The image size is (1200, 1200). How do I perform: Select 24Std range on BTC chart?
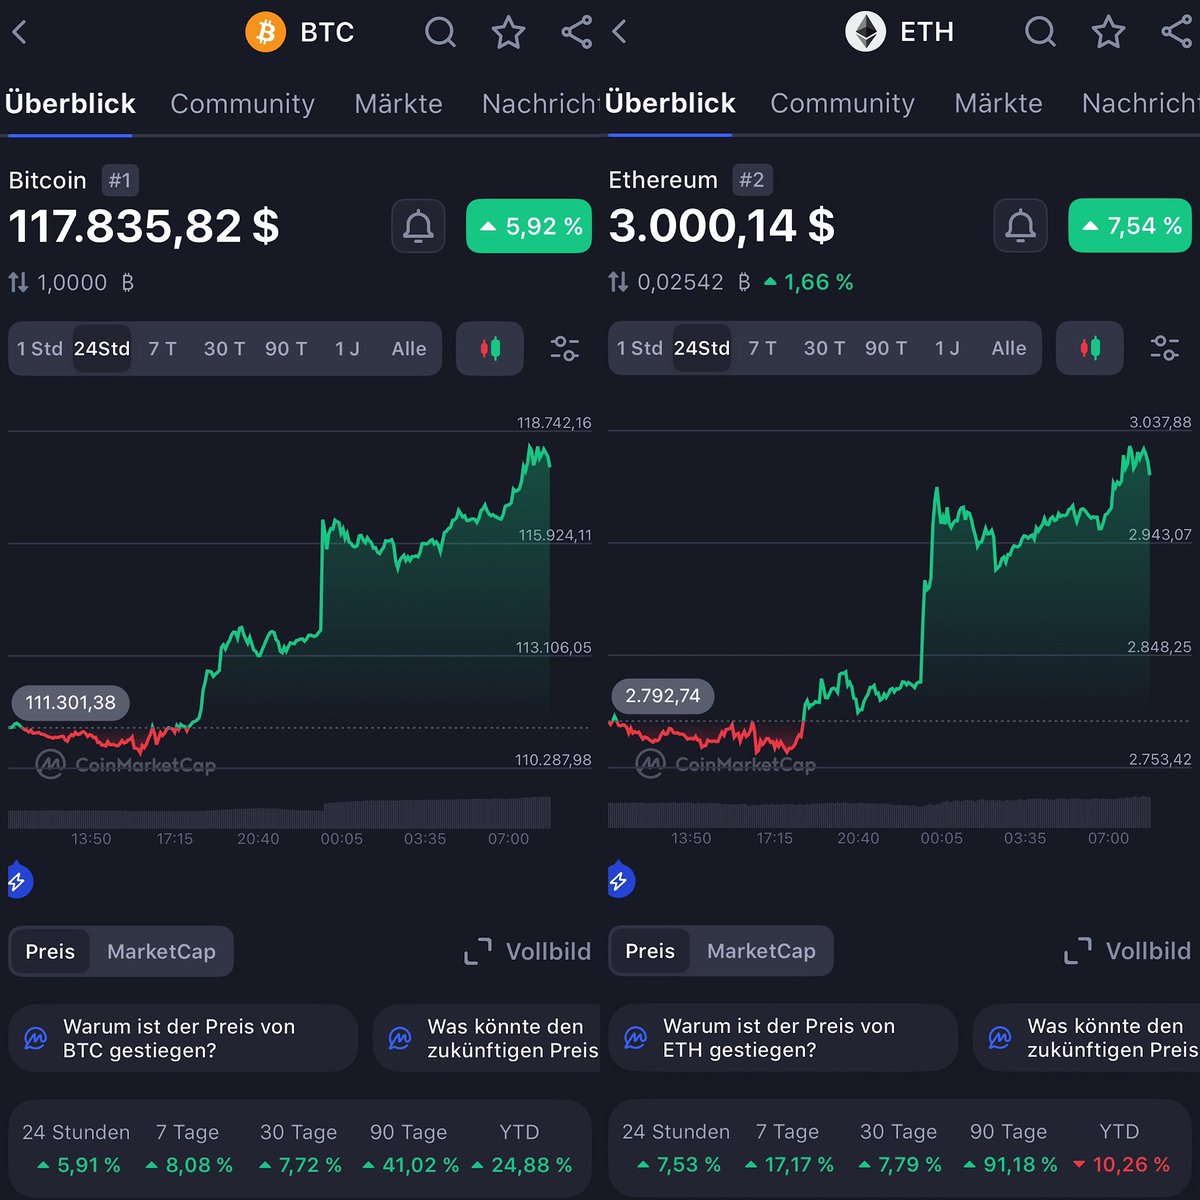102,349
